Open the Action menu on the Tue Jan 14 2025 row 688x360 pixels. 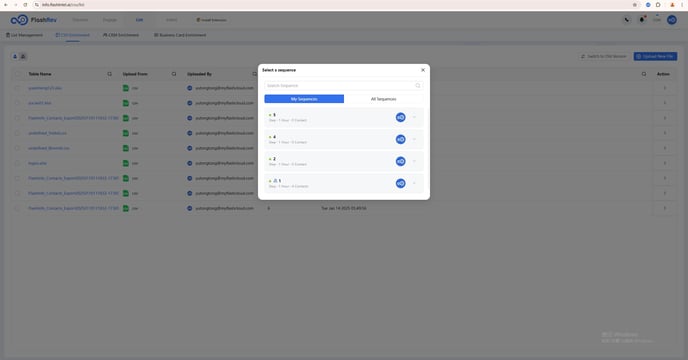pyautogui.click(x=664, y=208)
